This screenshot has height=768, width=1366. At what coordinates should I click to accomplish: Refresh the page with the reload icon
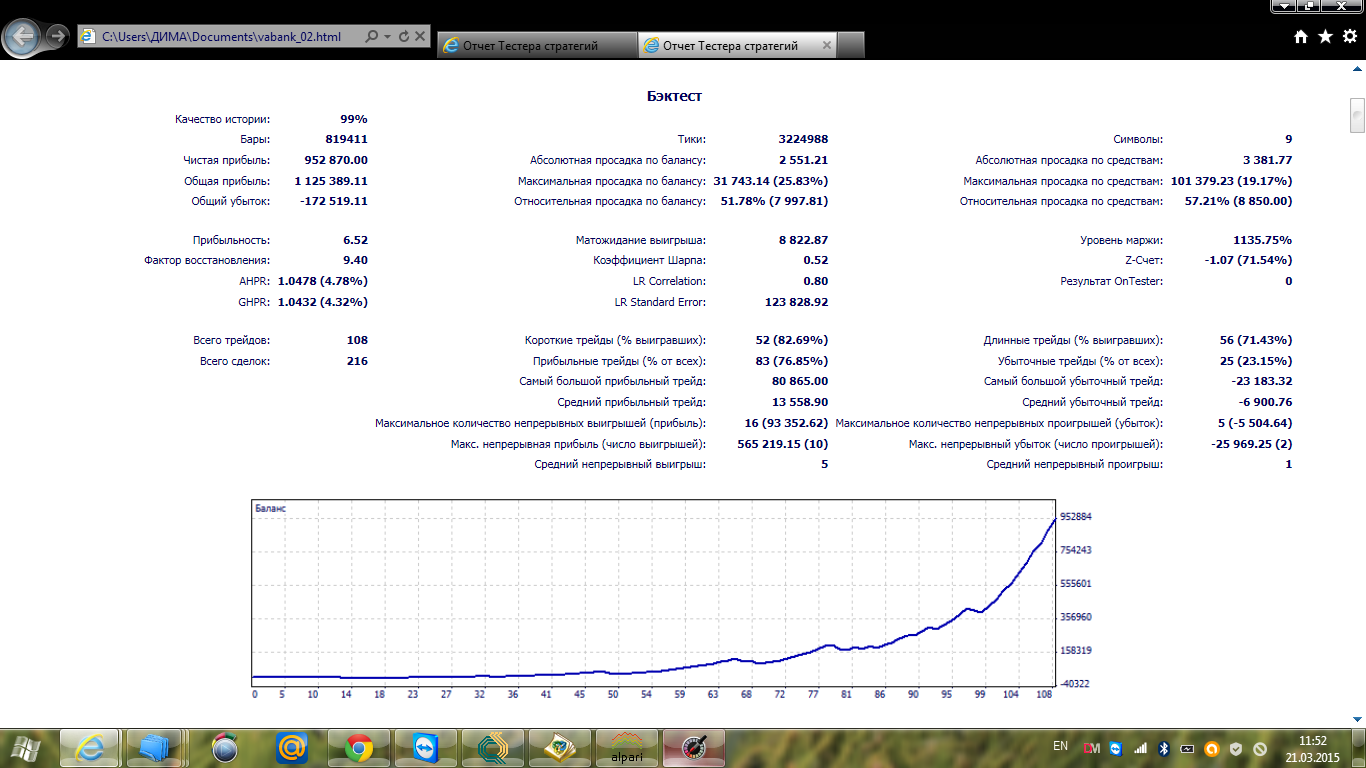coord(403,36)
